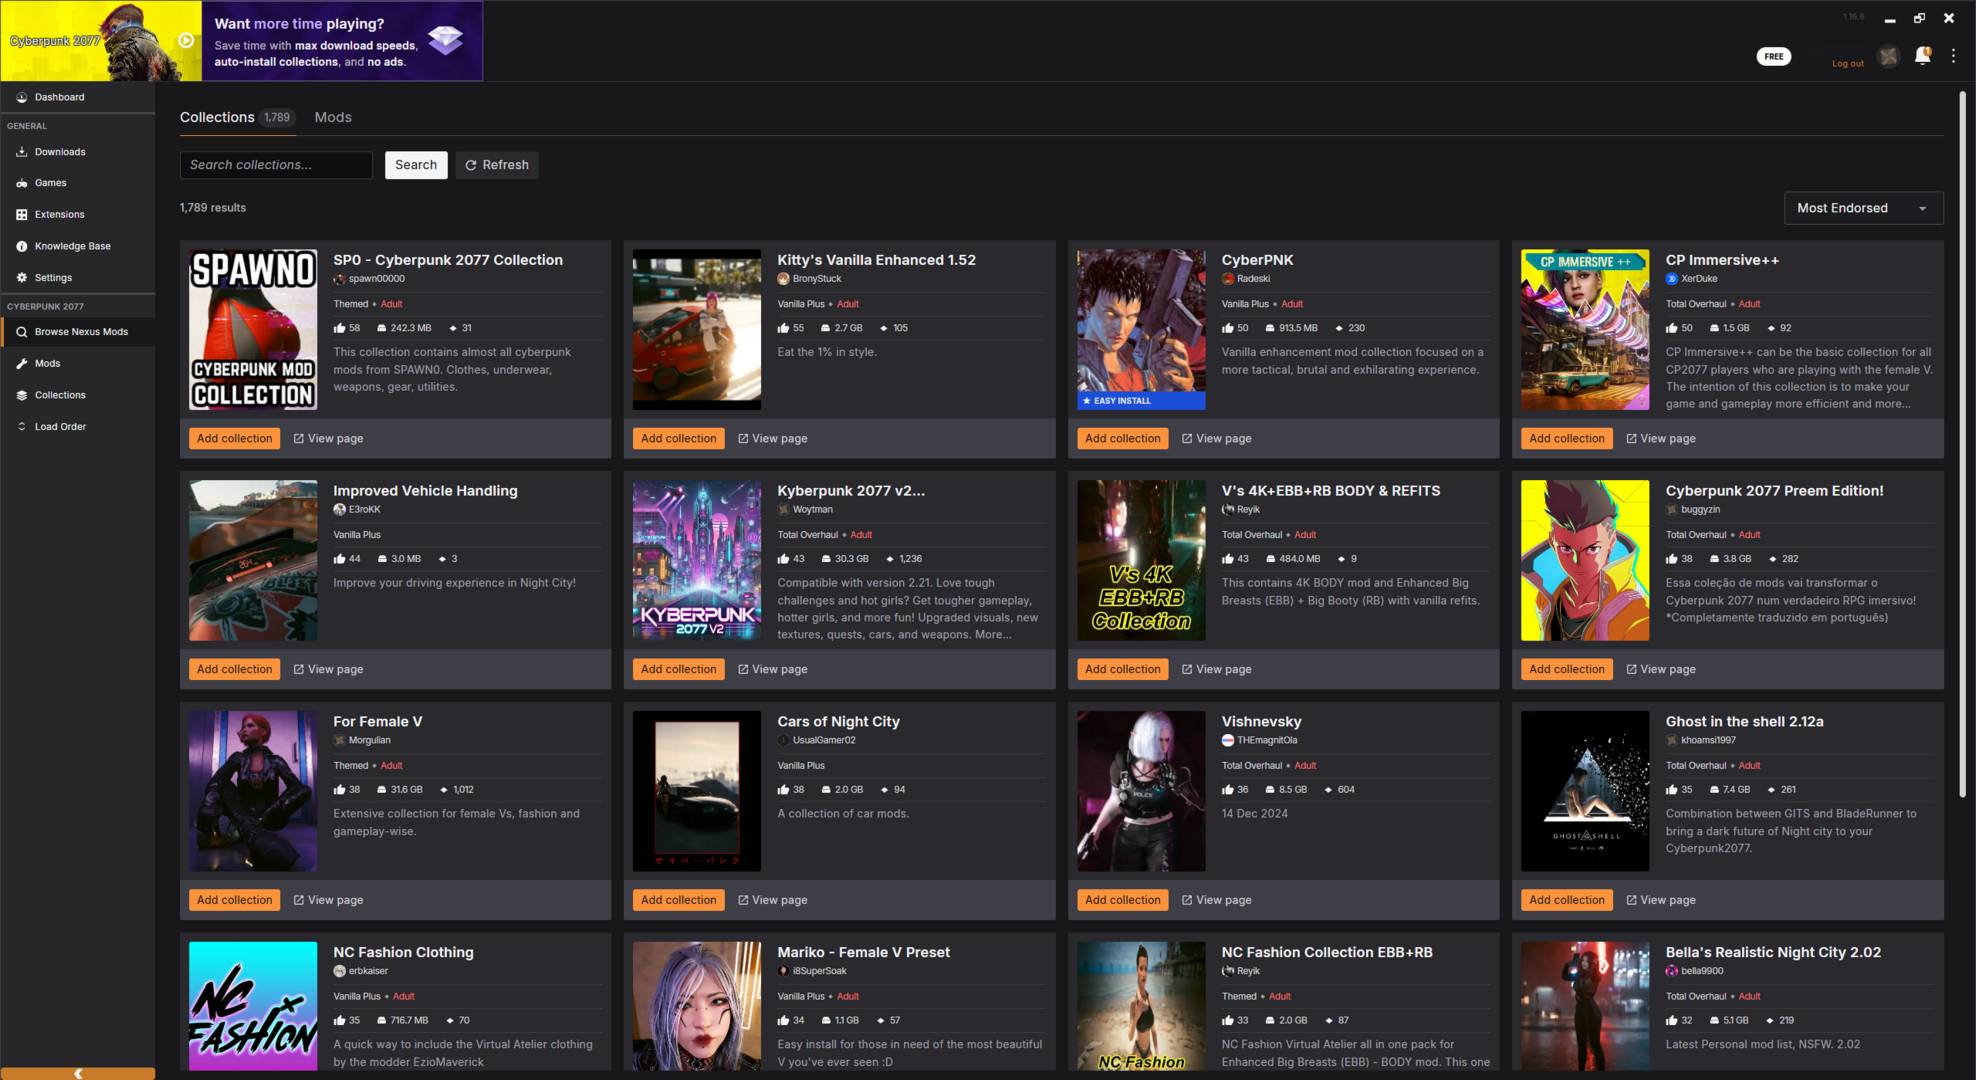Collapse the left sidebar with the chevron
This screenshot has width=1976, height=1080.
click(77, 1072)
